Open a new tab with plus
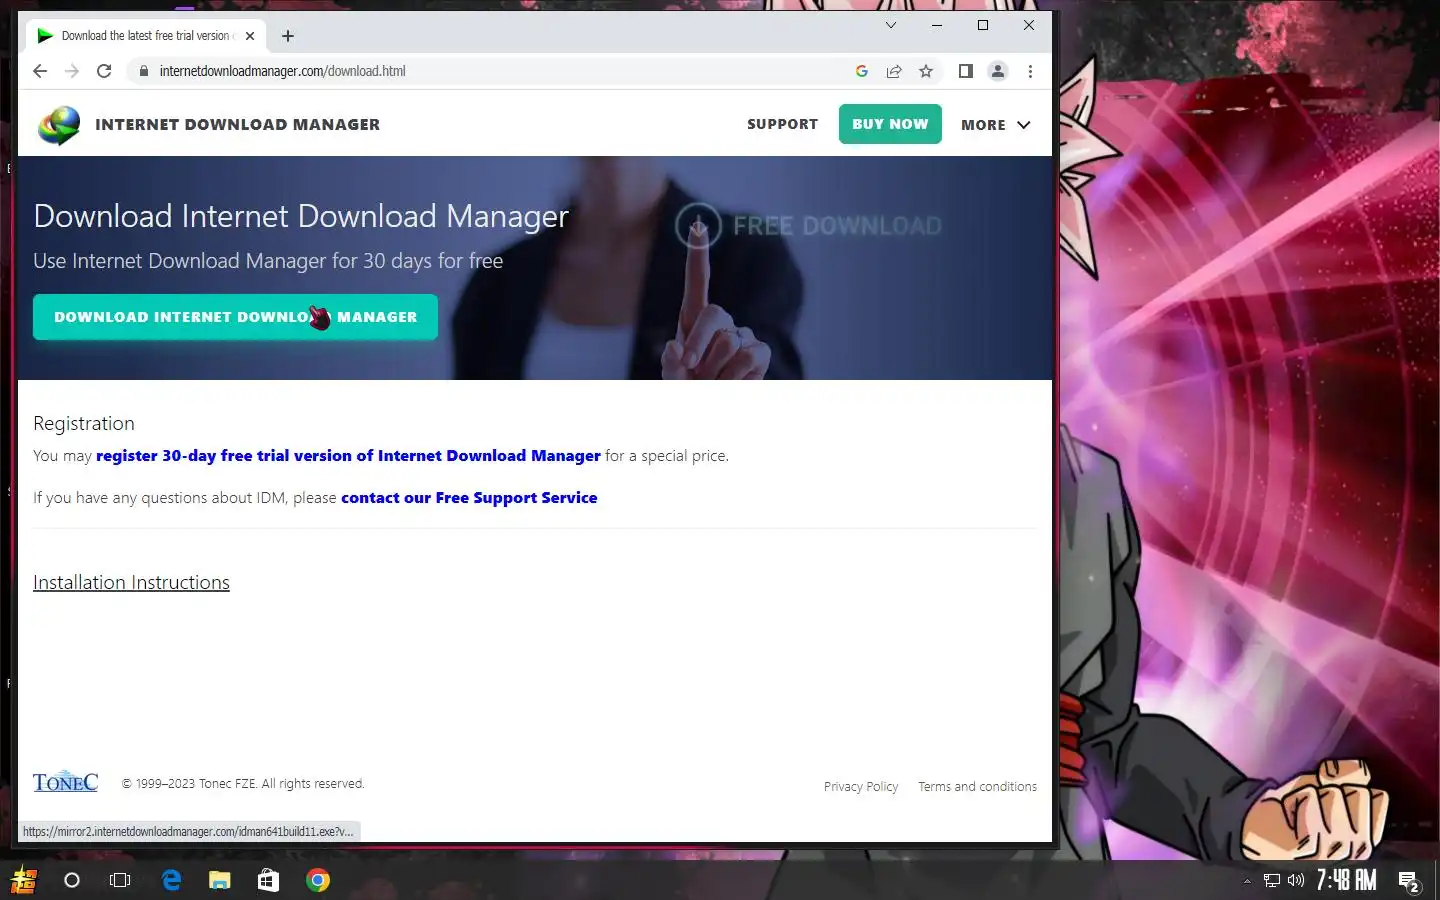1440x900 pixels. pyautogui.click(x=288, y=36)
